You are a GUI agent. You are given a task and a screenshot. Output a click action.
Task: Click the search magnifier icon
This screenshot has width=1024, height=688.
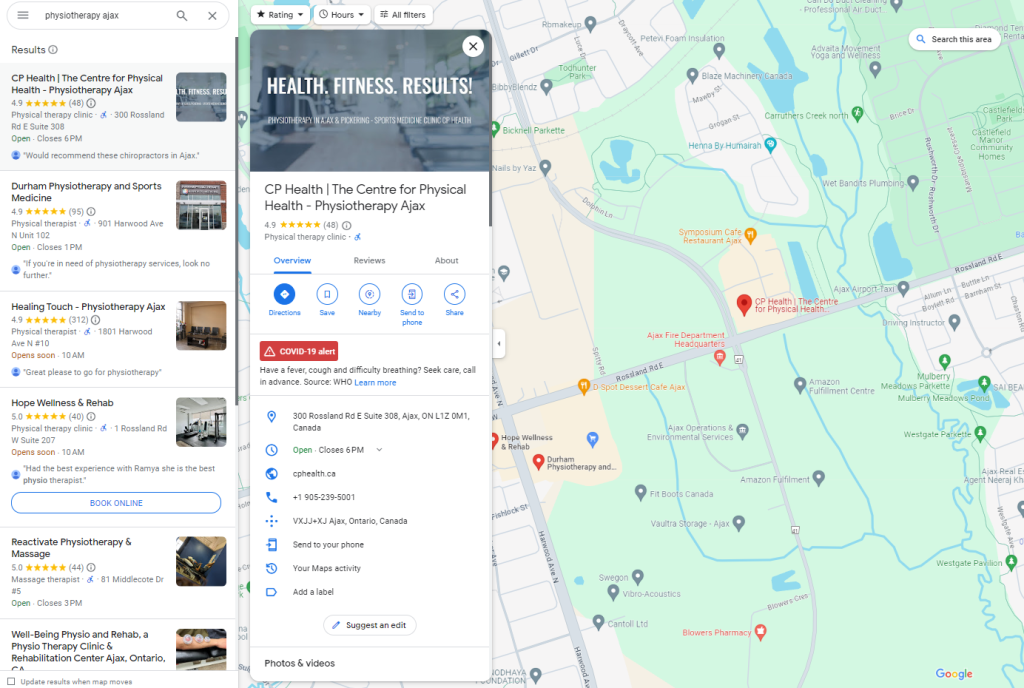pos(182,16)
